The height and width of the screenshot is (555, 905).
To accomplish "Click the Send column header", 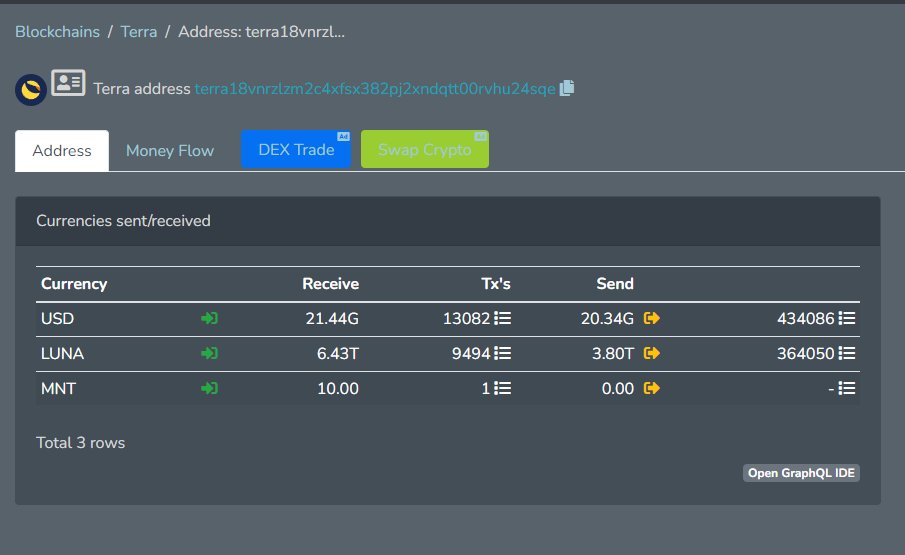I will coord(615,284).
